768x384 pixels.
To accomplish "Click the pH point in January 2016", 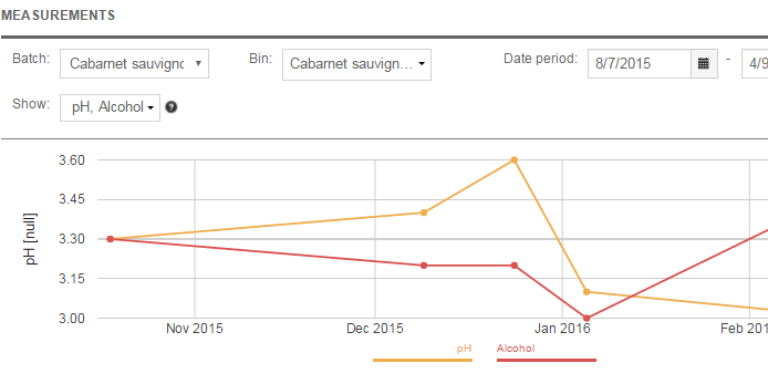I will (587, 292).
